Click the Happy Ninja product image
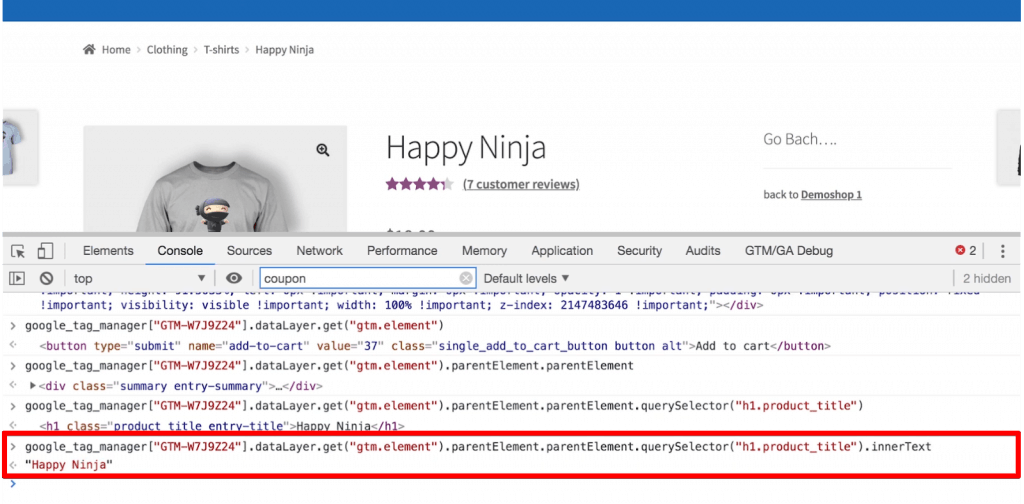Screen dimensions: 1024x504 [215, 180]
